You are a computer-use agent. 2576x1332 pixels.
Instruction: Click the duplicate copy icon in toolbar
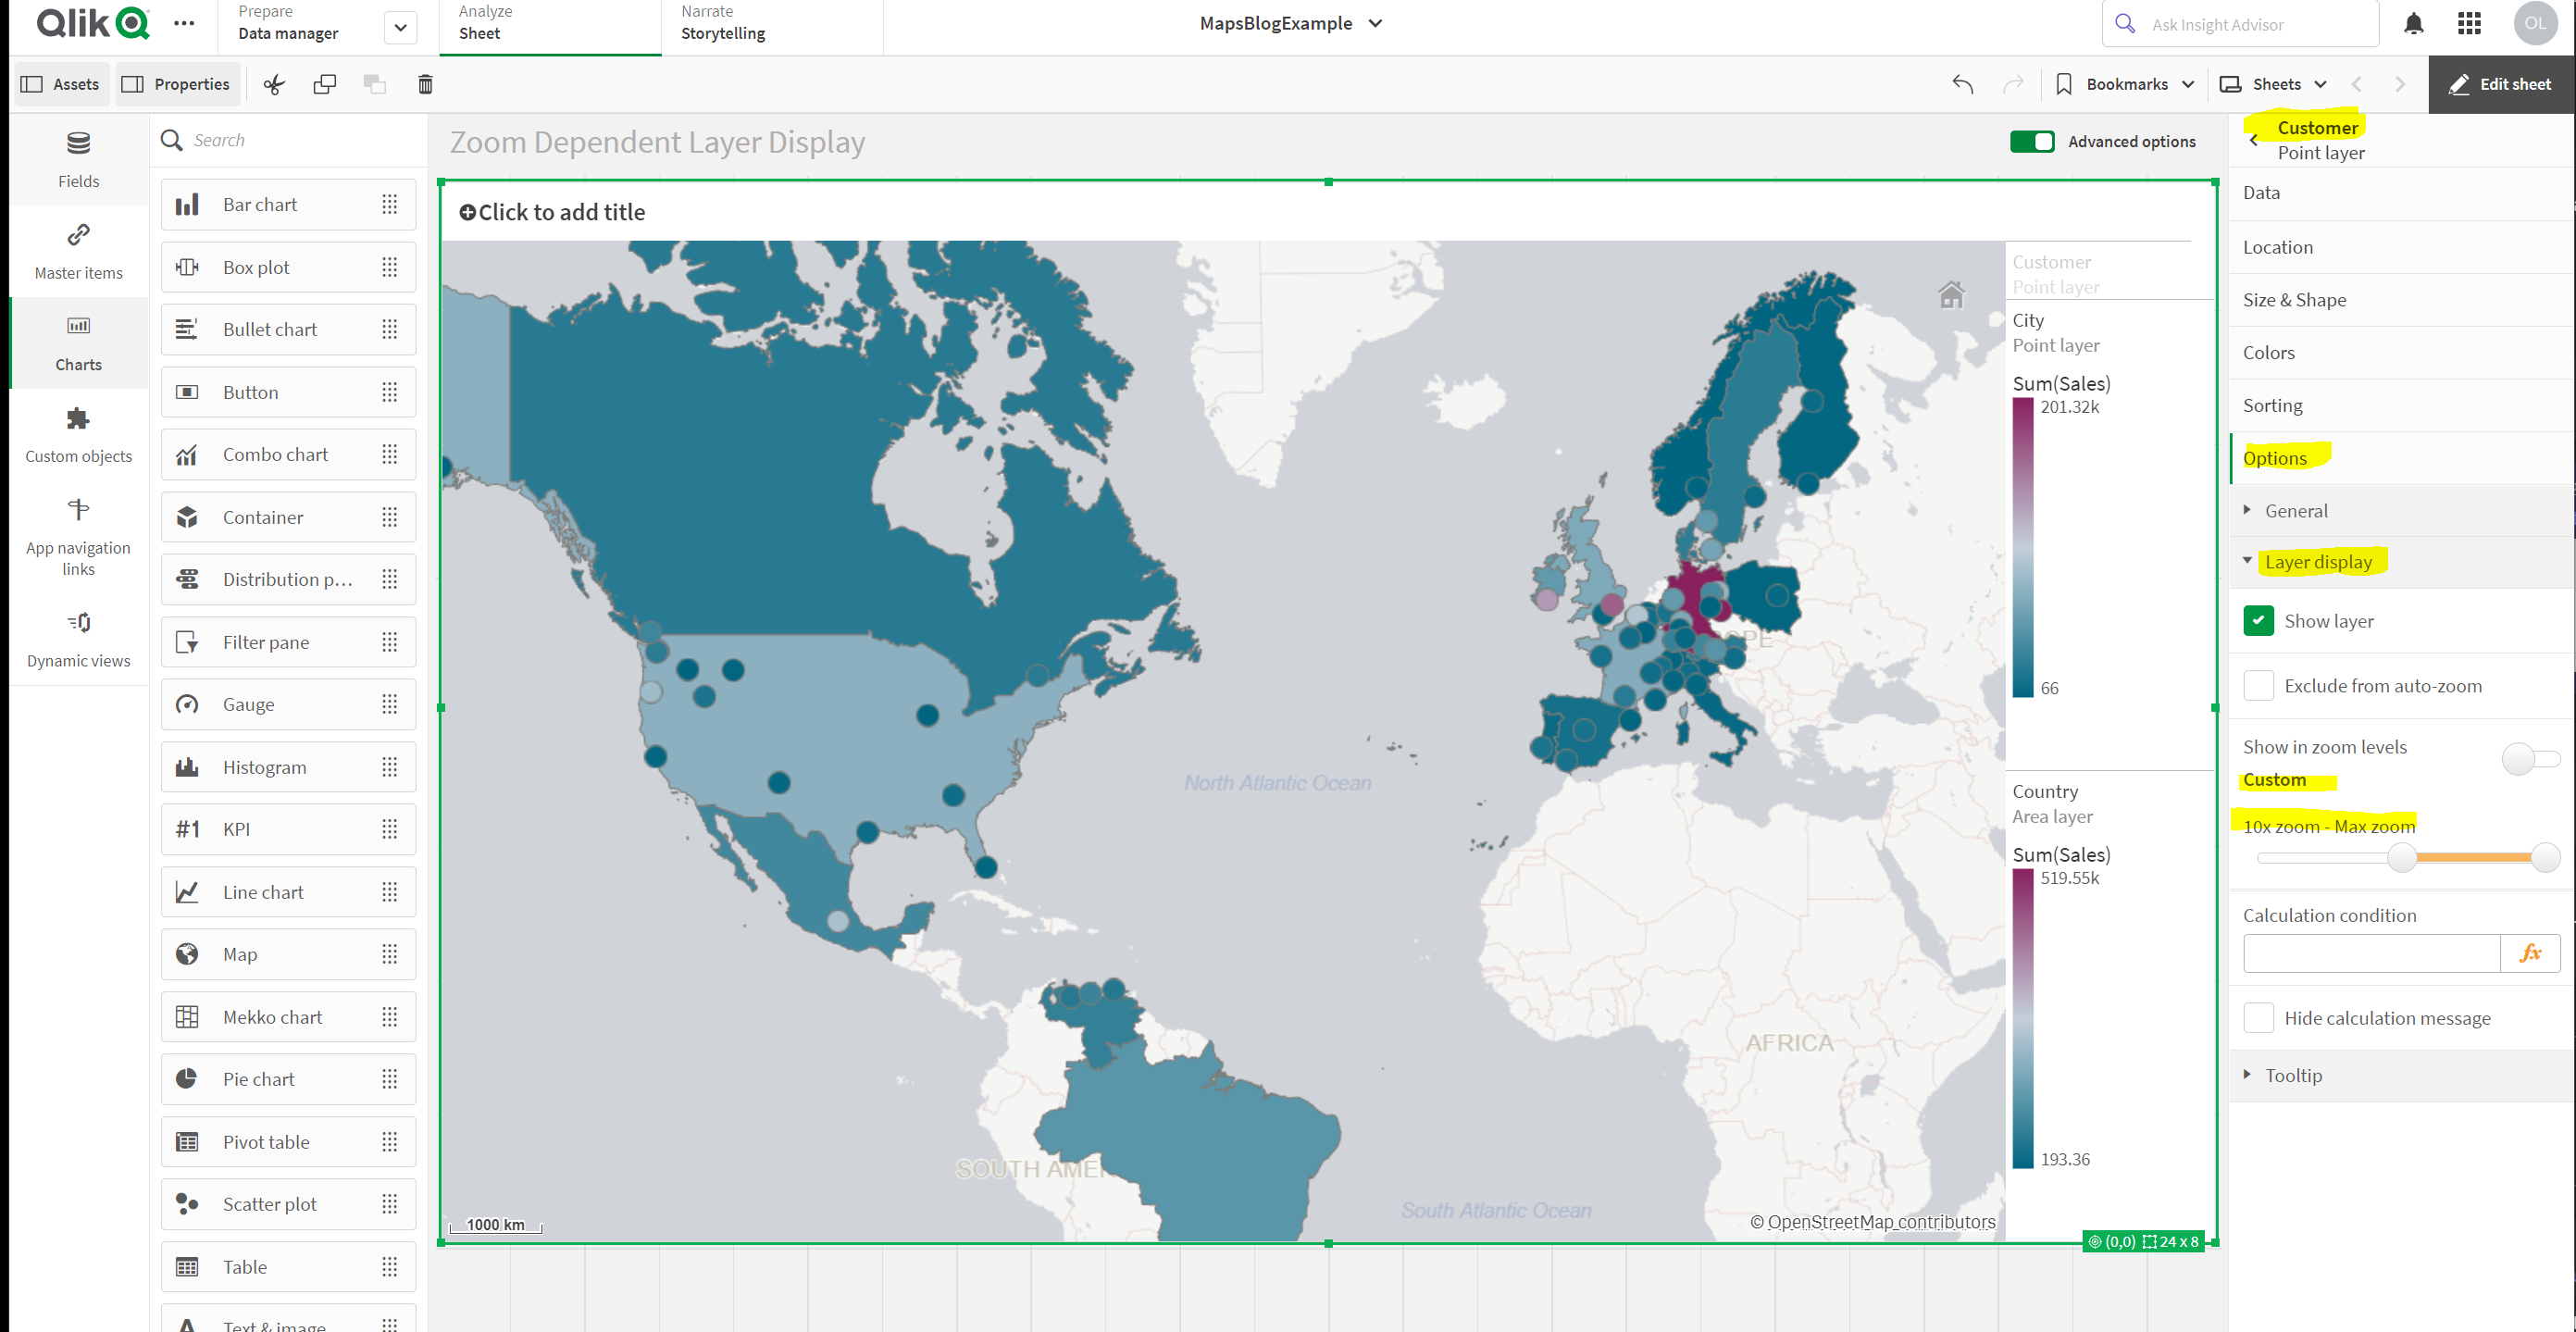[324, 84]
